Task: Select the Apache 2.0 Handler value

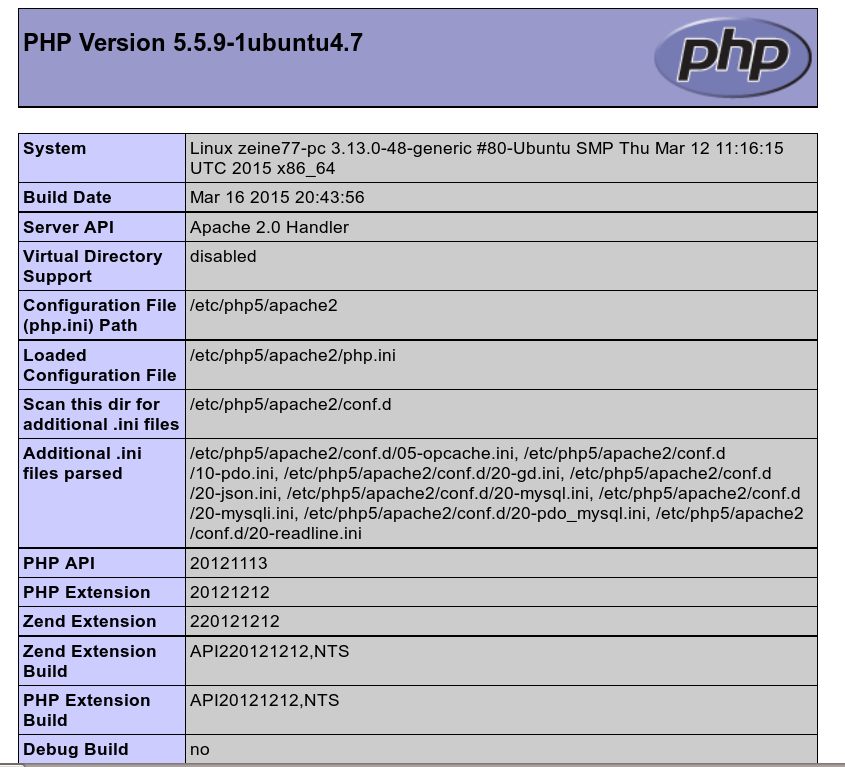Action: coord(269,227)
